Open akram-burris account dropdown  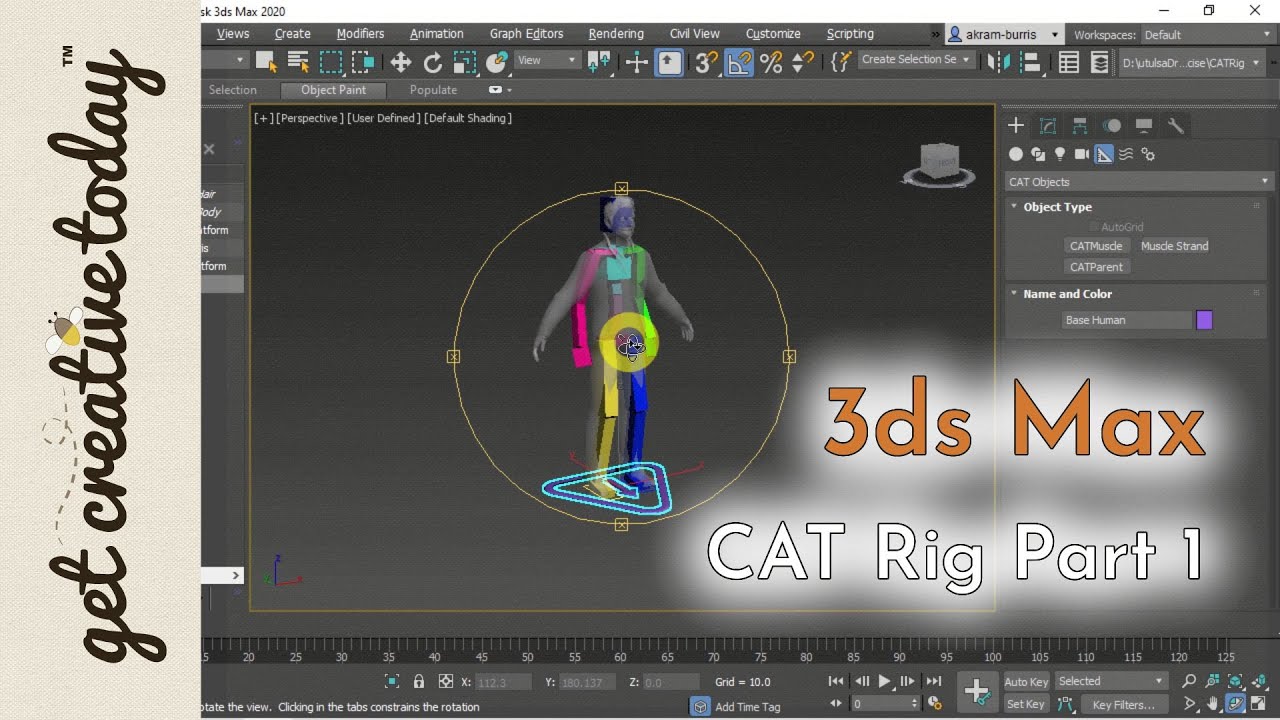point(1004,34)
